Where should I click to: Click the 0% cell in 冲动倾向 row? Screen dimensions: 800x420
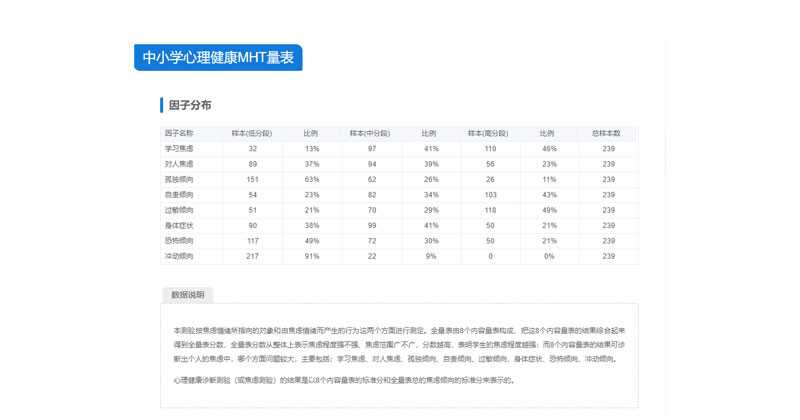coord(549,256)
